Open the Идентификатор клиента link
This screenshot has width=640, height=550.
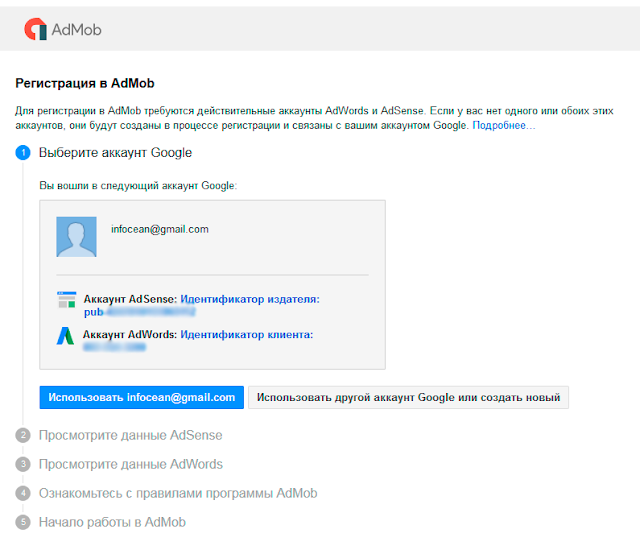(247, 335)
